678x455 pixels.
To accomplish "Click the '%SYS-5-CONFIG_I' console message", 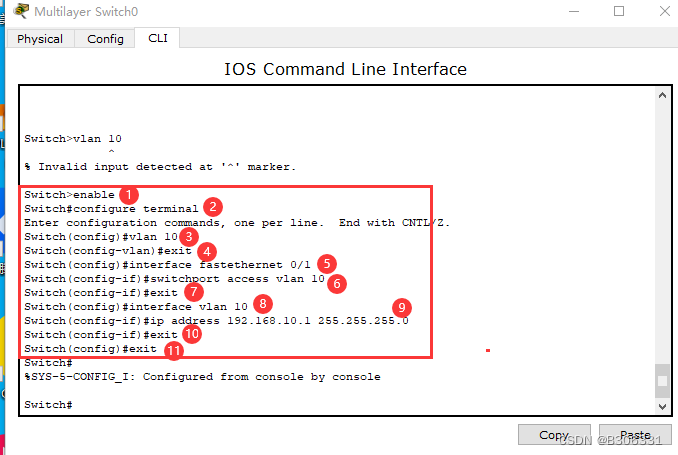I will point(202,377).
